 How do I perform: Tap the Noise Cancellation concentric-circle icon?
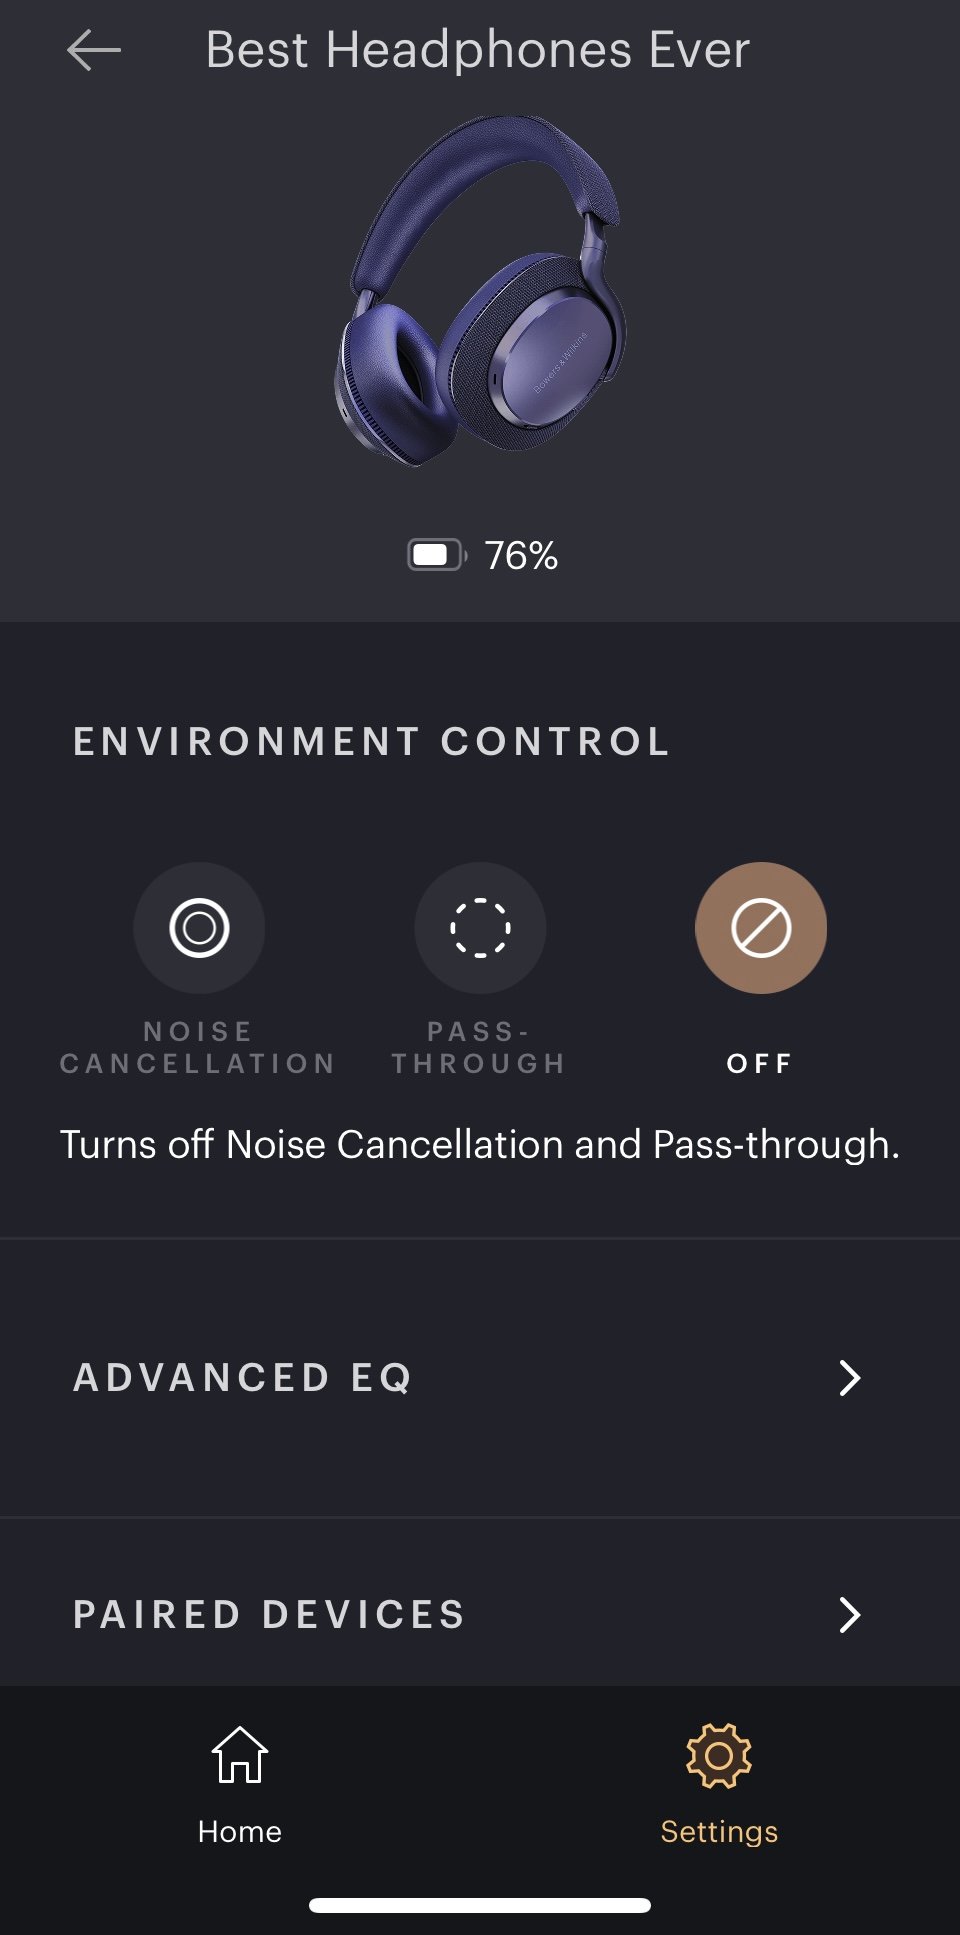[199, 928]
